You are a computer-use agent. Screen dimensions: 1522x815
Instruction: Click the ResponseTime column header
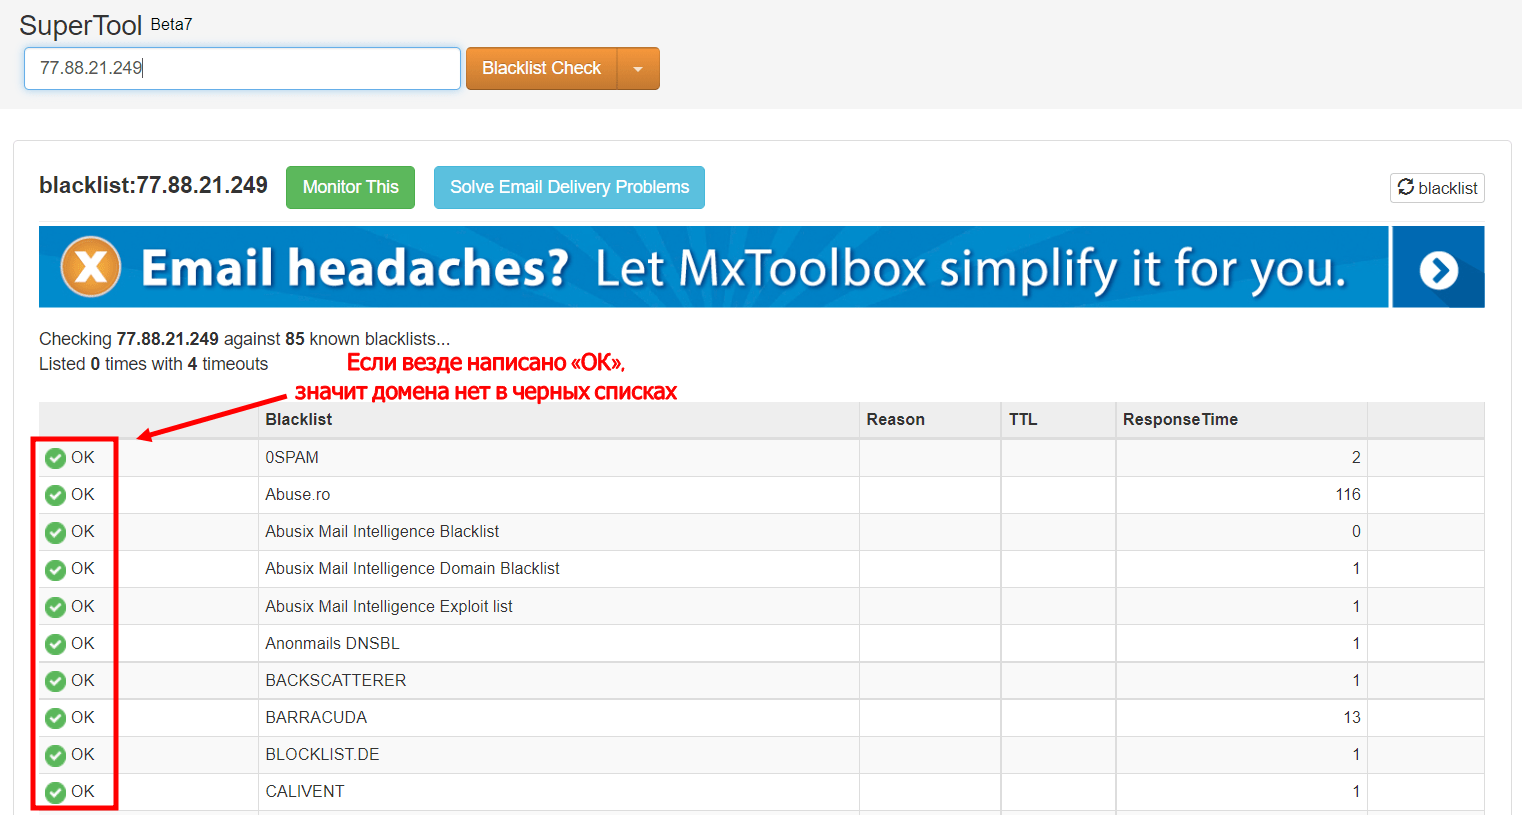coord(1180,420)
